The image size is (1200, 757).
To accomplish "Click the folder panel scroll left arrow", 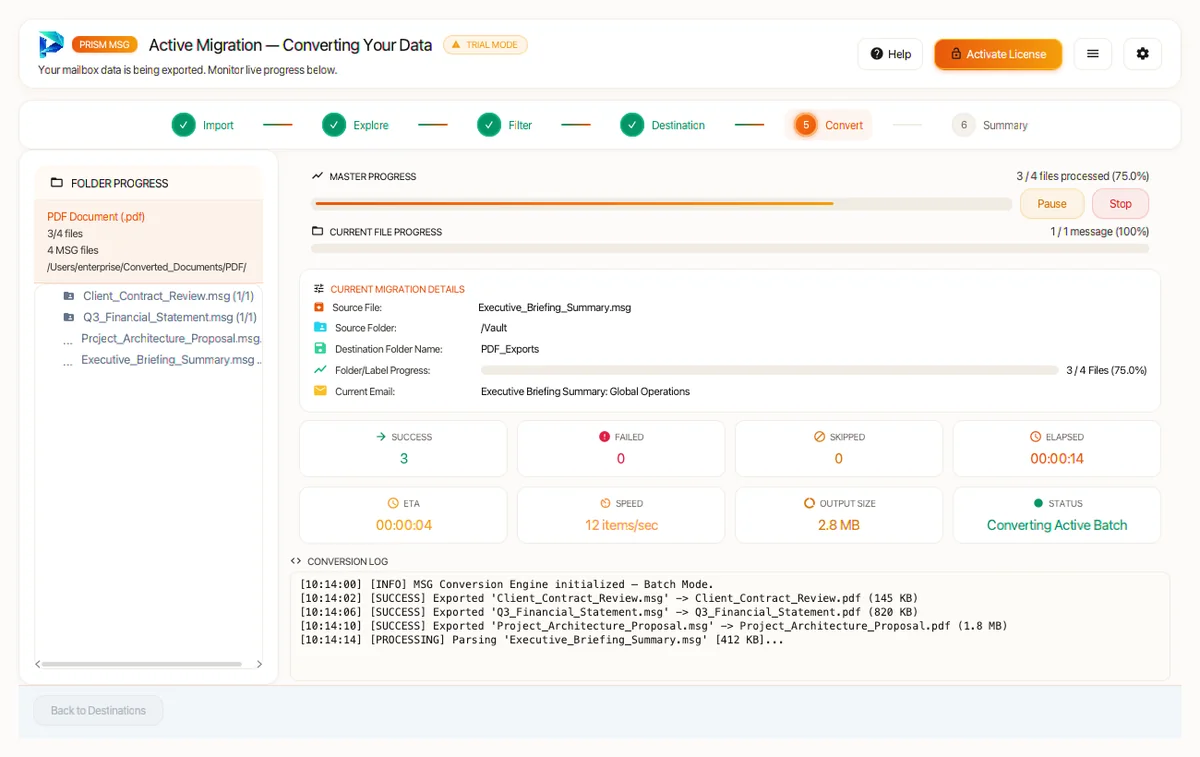I will [38, 664].
